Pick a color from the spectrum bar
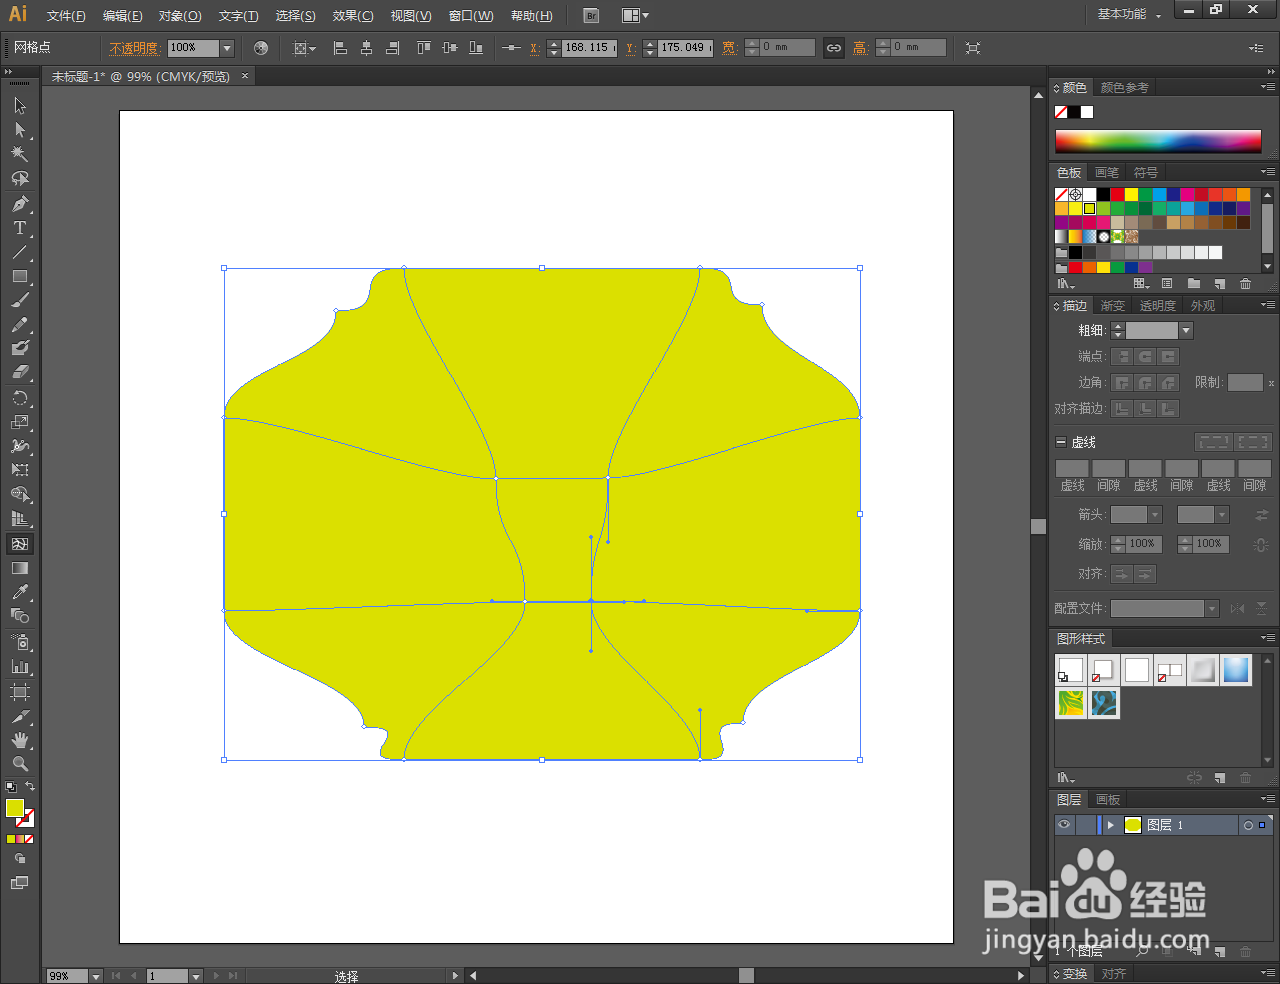This screenshot has width=1280, height=984. pos(1158,141)
